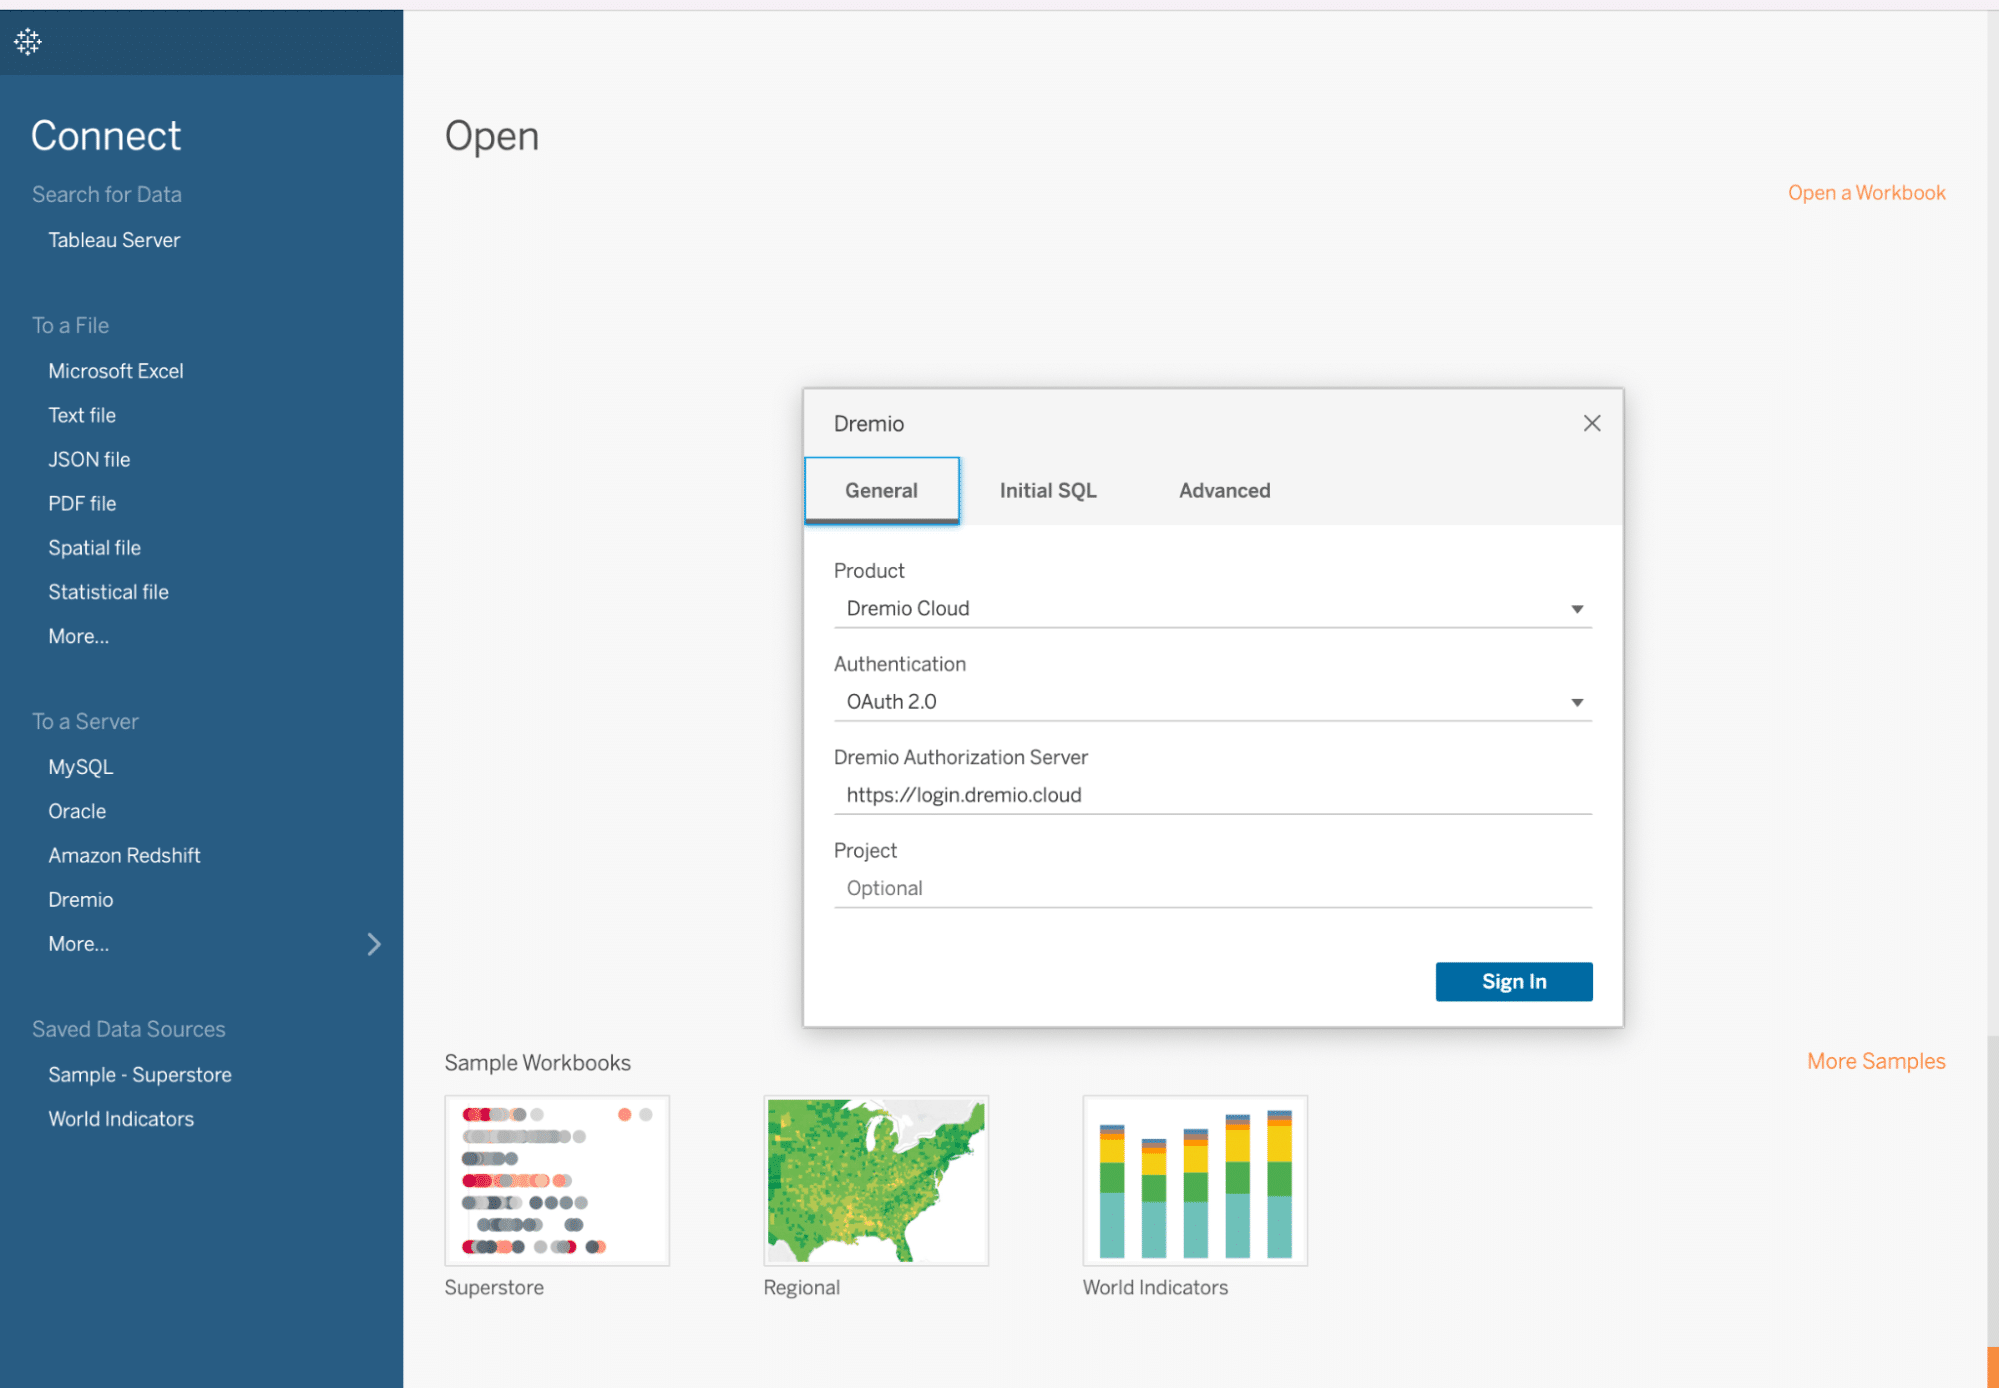Switch to the Initial SQL tab
The width and height of the screenshot is (1999, 1388).
(x=1047, y=490)
